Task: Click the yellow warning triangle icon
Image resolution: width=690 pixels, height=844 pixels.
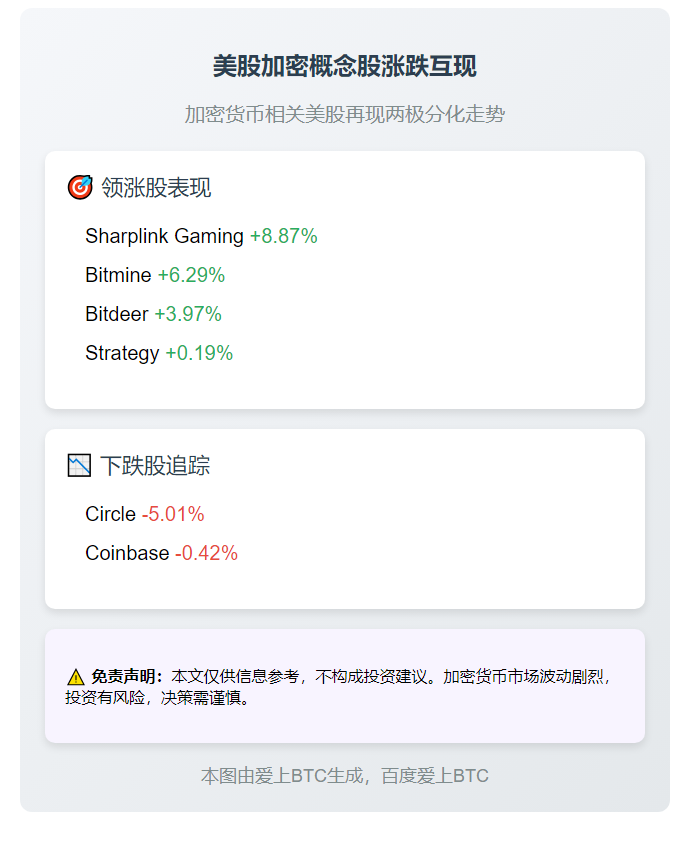Action: point(76,677)
